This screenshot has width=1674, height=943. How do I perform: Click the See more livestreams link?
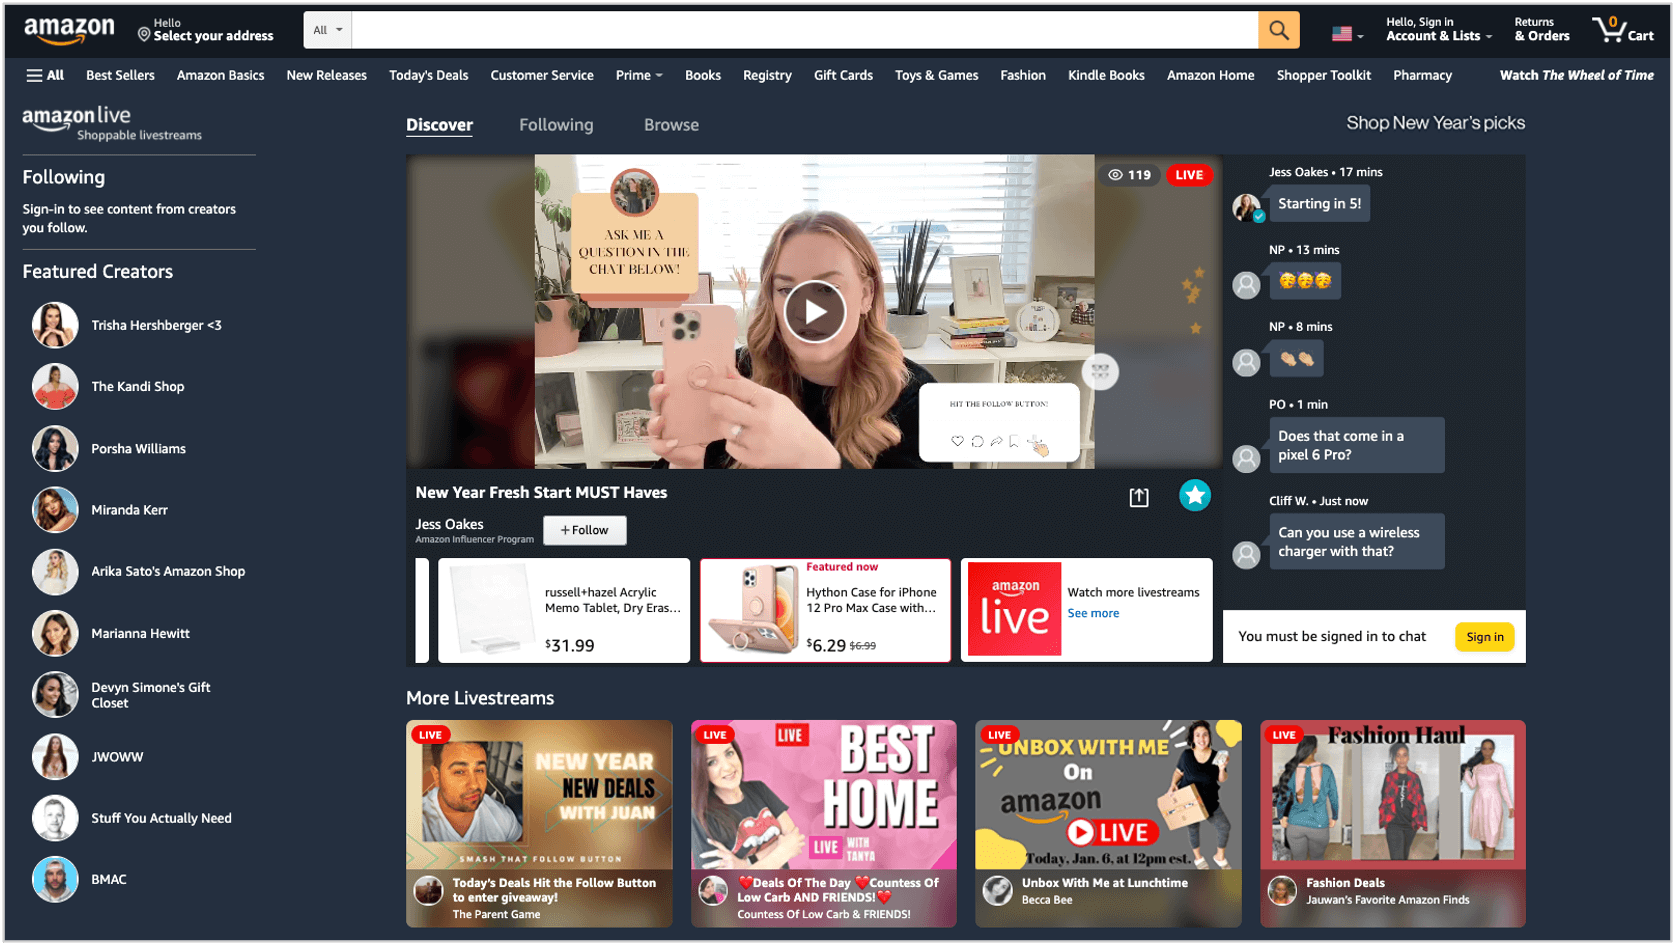point(1093,613)
